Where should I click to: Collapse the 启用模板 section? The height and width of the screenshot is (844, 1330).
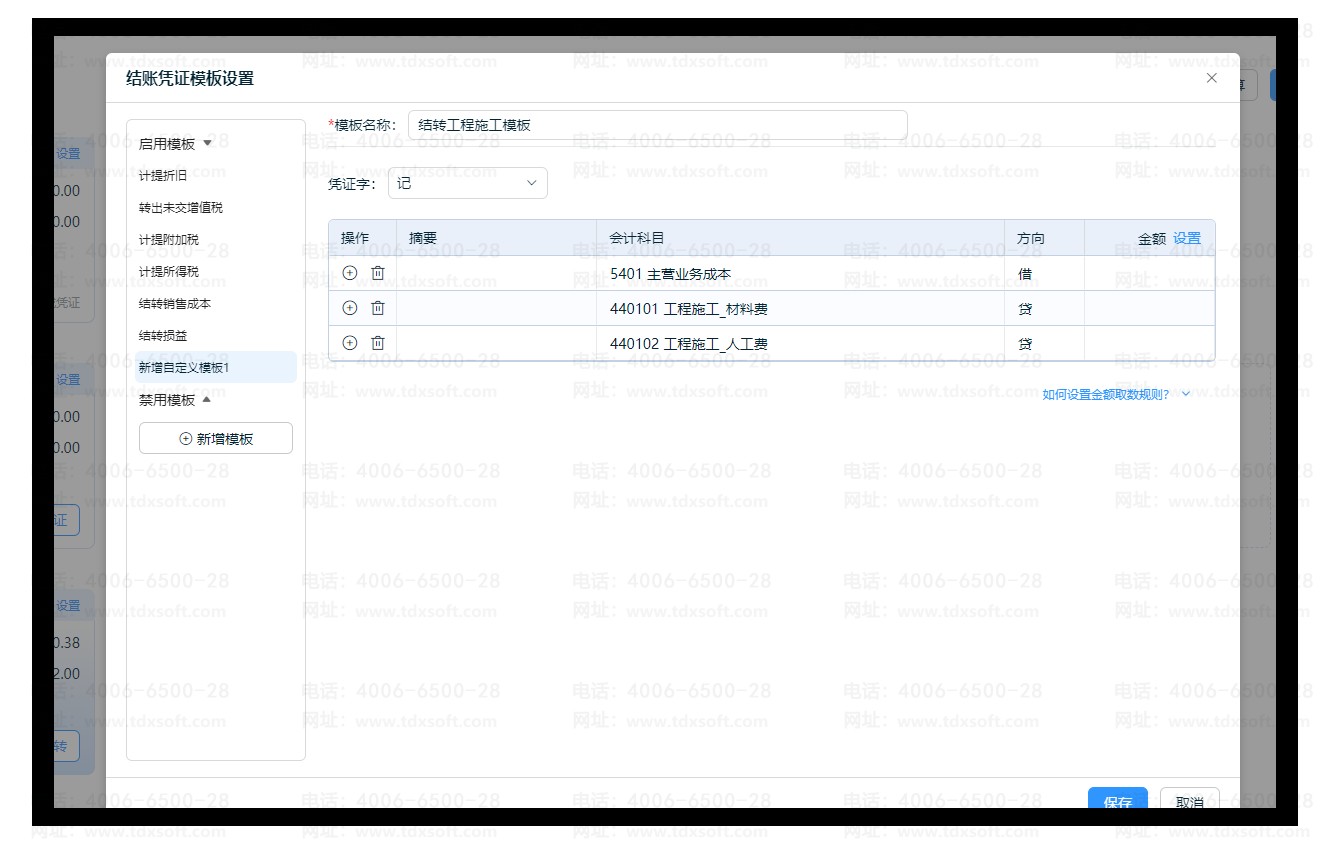pos(176,144)
